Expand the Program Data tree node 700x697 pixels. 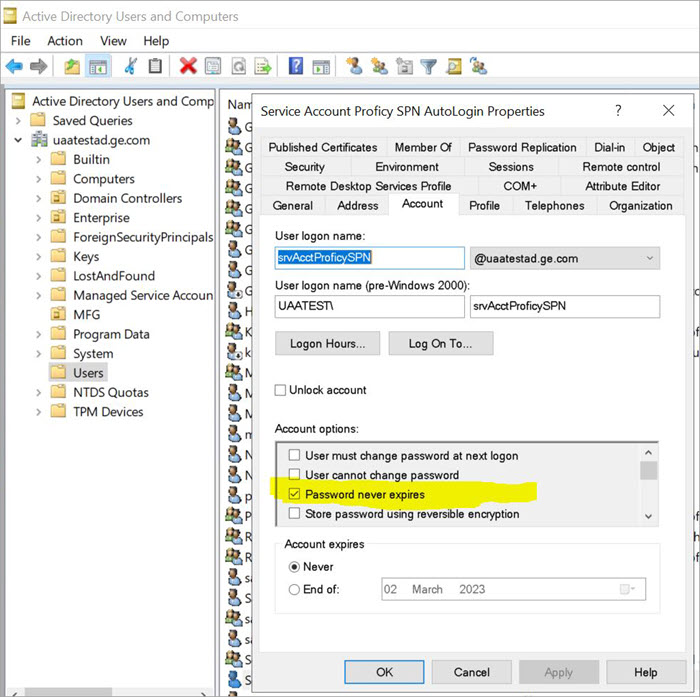point(38,334)
